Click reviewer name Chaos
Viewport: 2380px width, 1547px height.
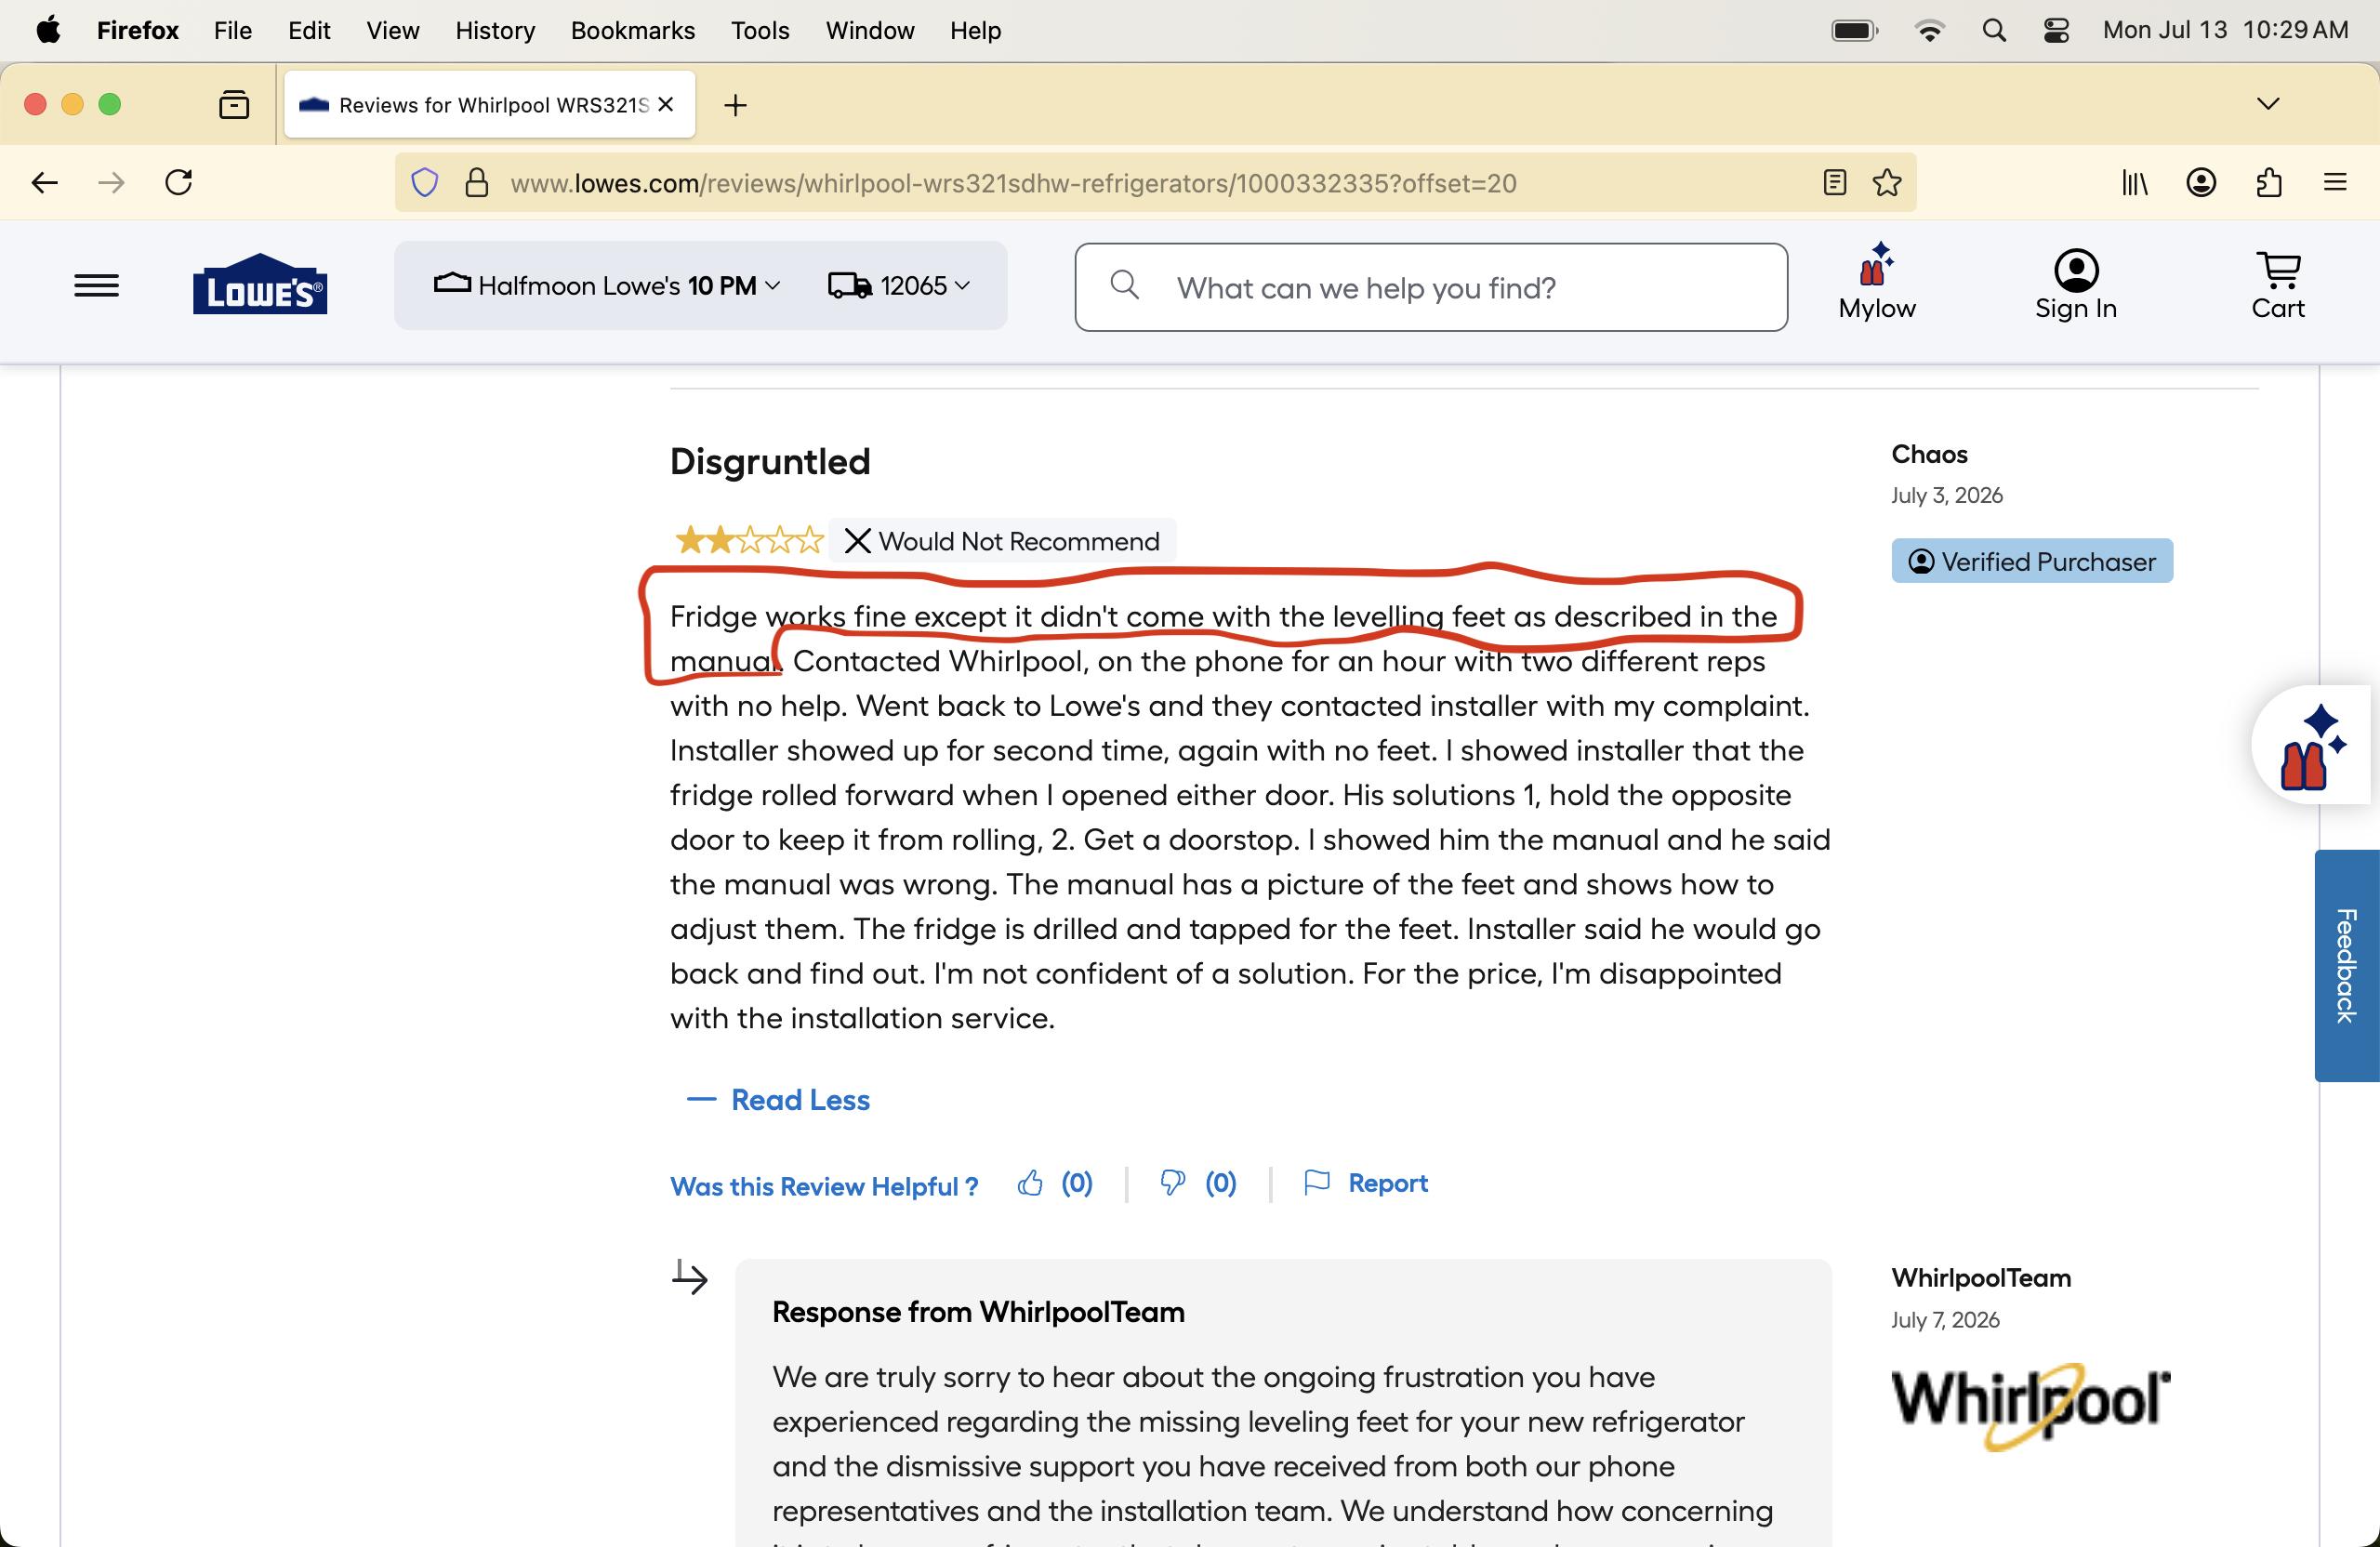(1929, 454)
